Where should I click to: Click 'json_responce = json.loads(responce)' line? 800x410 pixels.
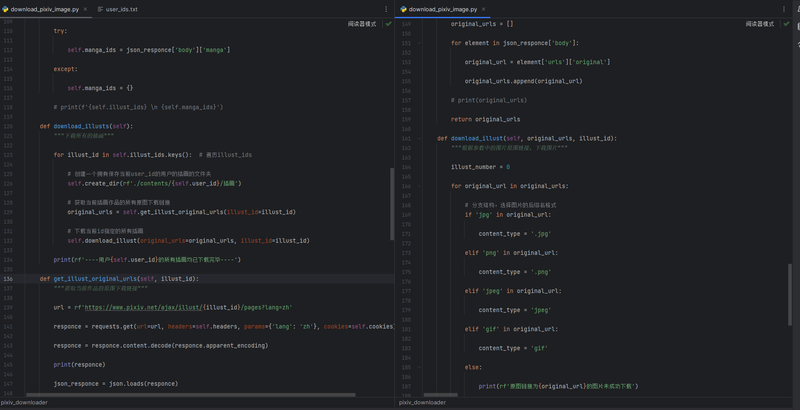116,383
